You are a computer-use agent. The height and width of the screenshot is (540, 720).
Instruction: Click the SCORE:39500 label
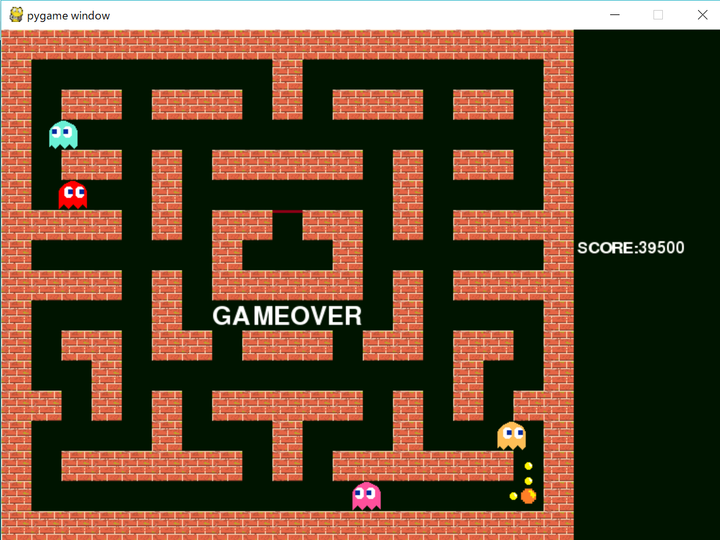[x=631, y=248]
